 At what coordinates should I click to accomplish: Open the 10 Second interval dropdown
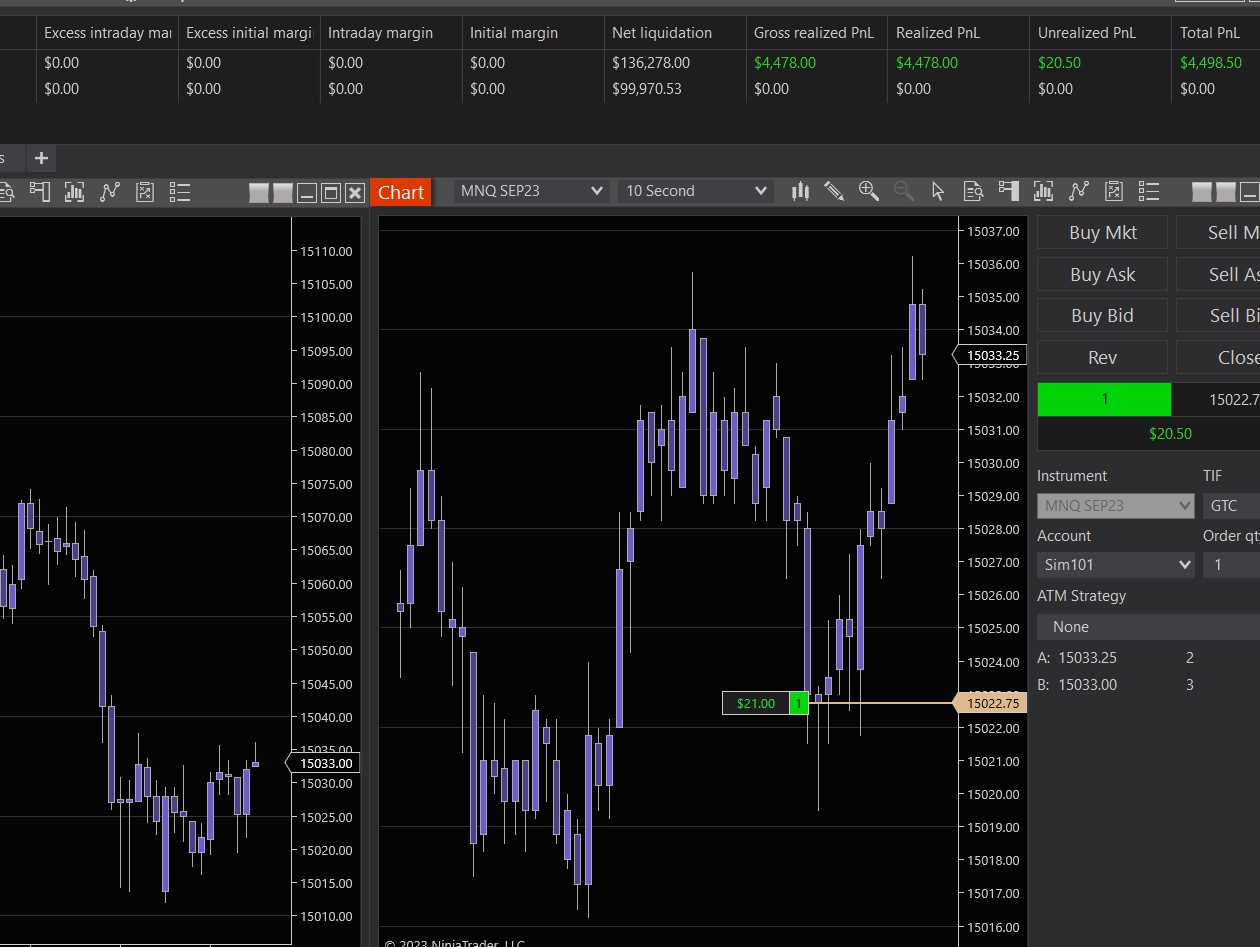695,191
